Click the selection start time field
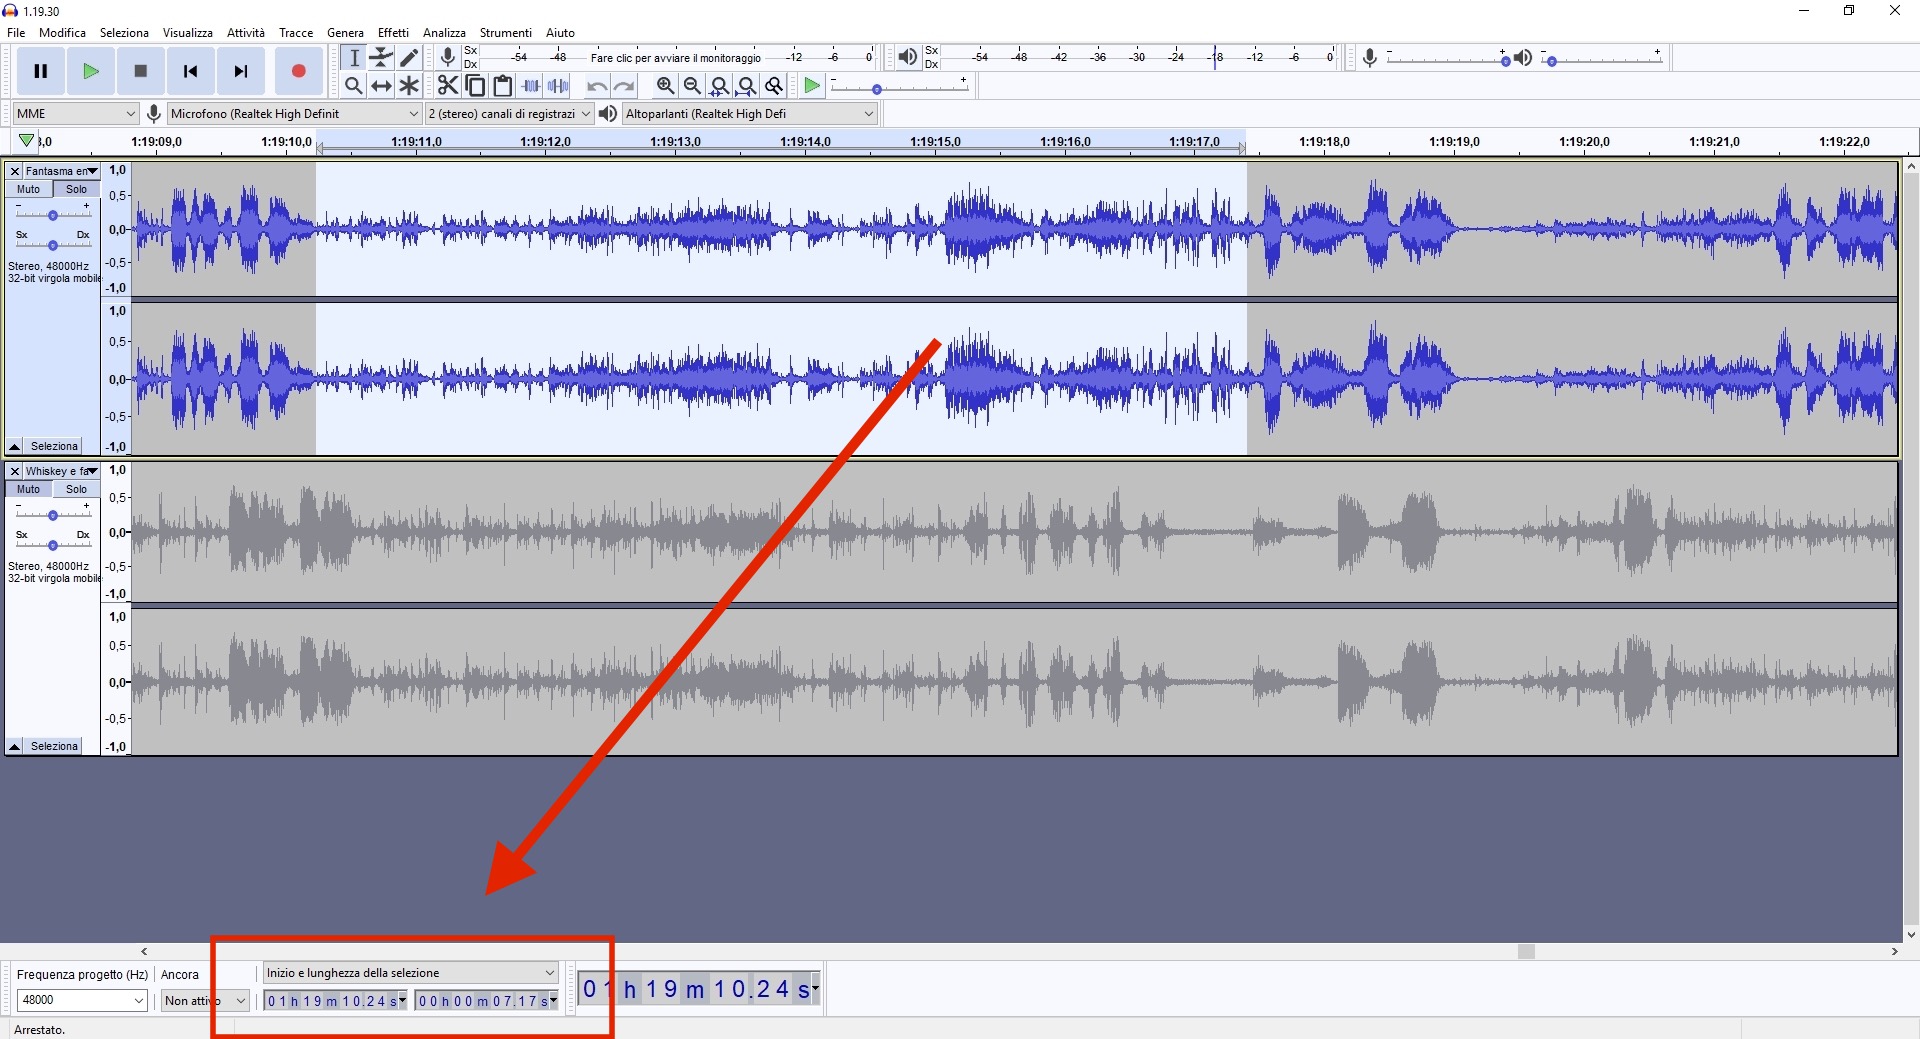The image size is (1920, 1039). tap(330, 1000)
